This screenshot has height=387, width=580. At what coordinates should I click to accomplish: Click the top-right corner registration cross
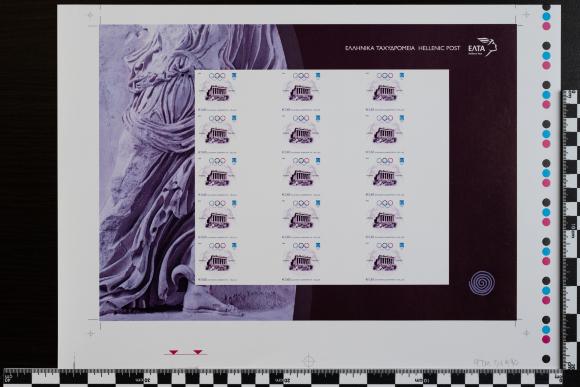click(526, 14)
